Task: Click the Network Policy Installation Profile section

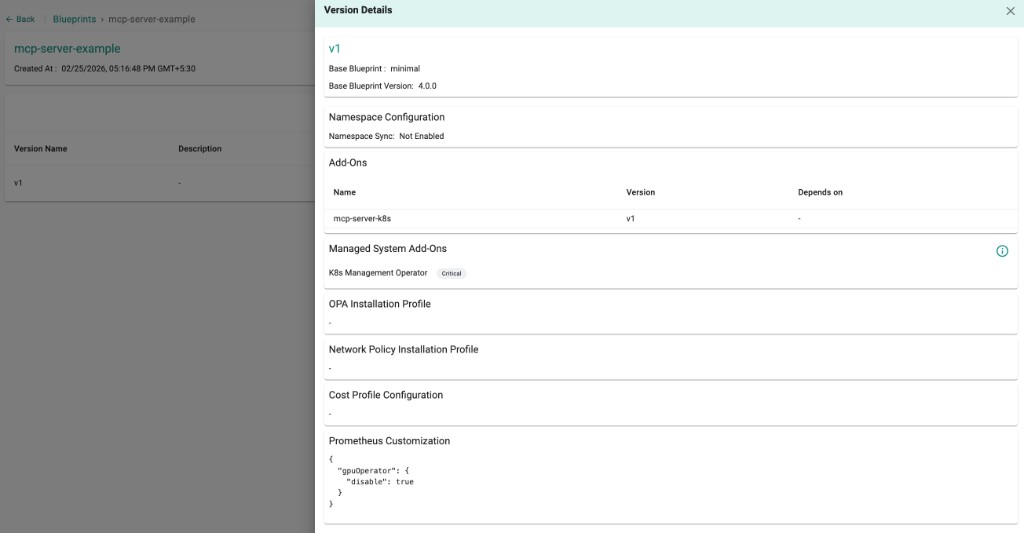Action: pos(403,350)
